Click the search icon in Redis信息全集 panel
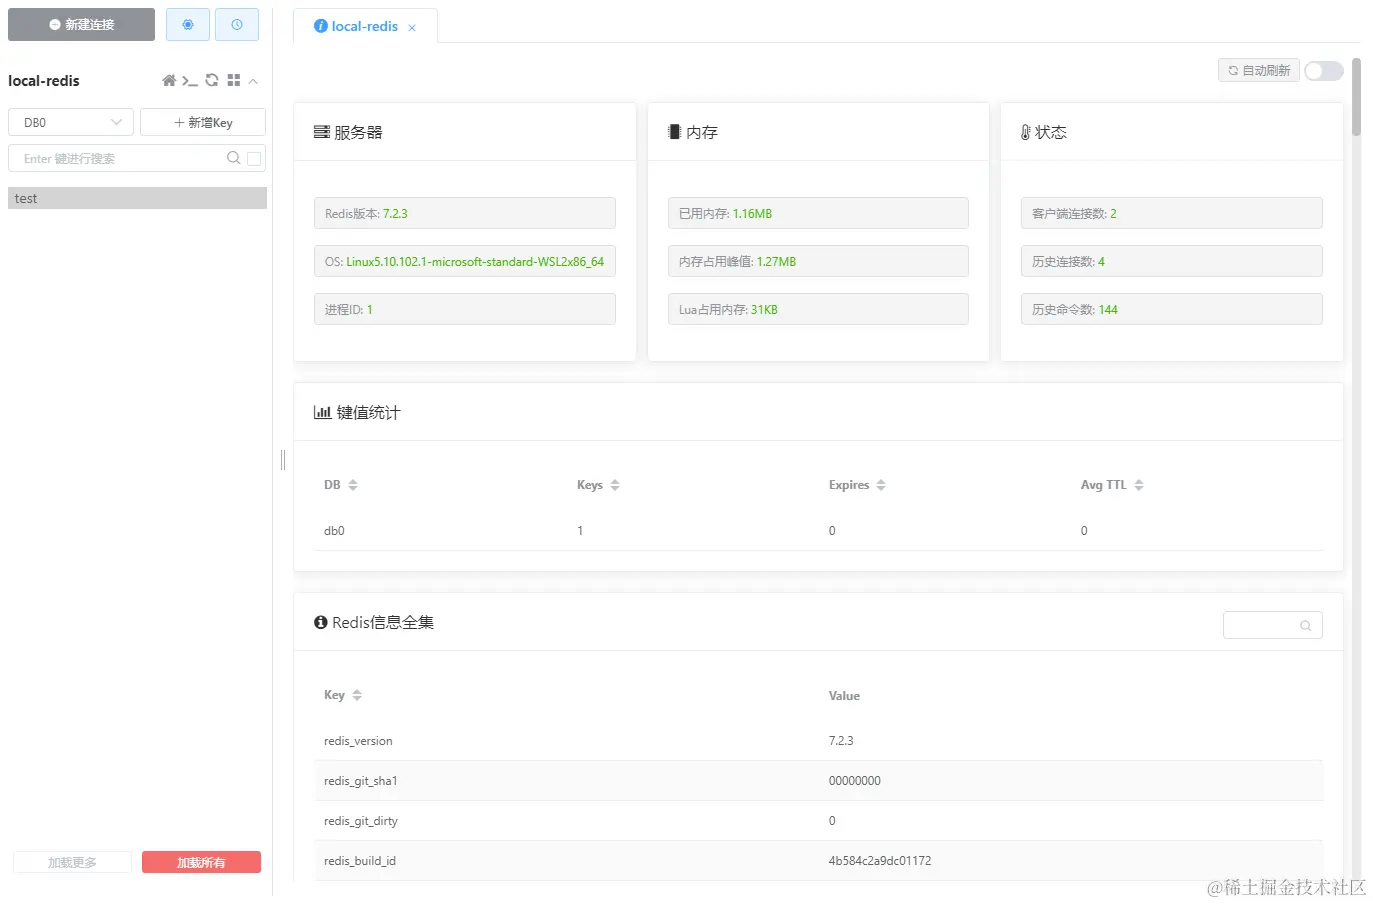Image resolution: width=1373 pixels, height=904 pixels. point(1305,625)
